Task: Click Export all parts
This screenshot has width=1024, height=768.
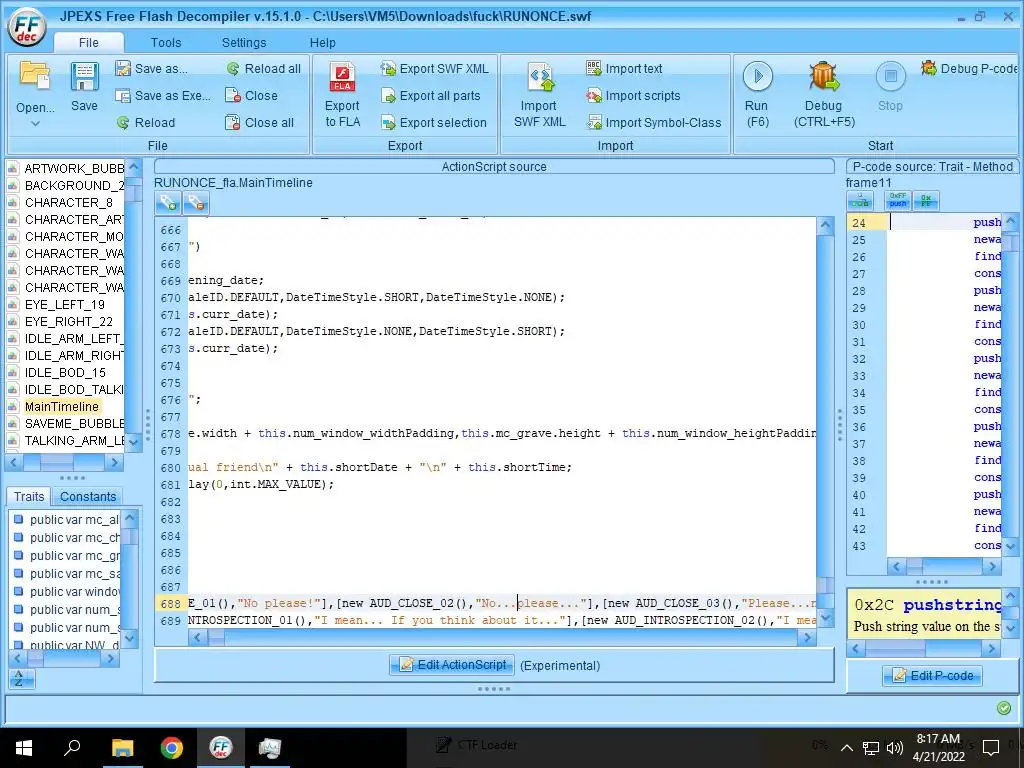Action: (x=431, y=95)
